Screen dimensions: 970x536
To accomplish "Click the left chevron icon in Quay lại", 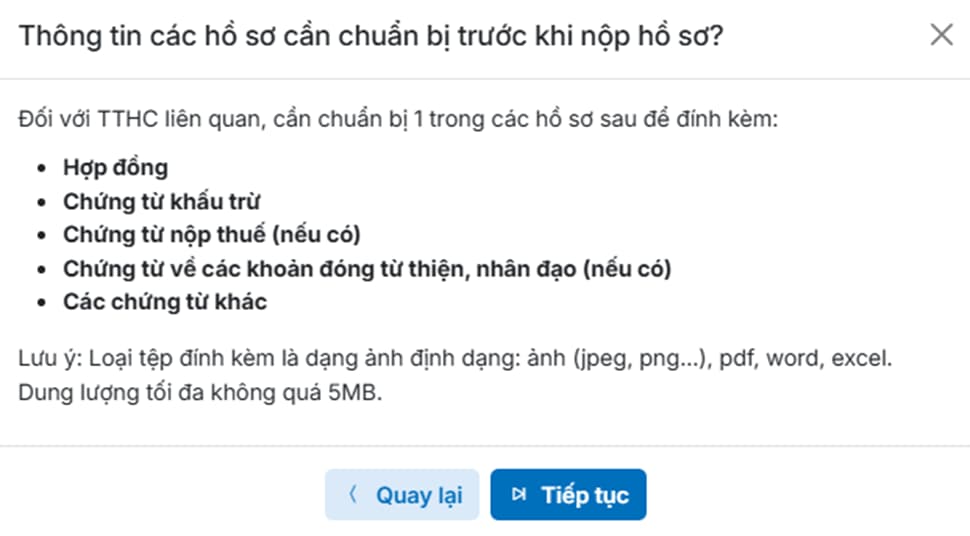I will coord(352,495).
